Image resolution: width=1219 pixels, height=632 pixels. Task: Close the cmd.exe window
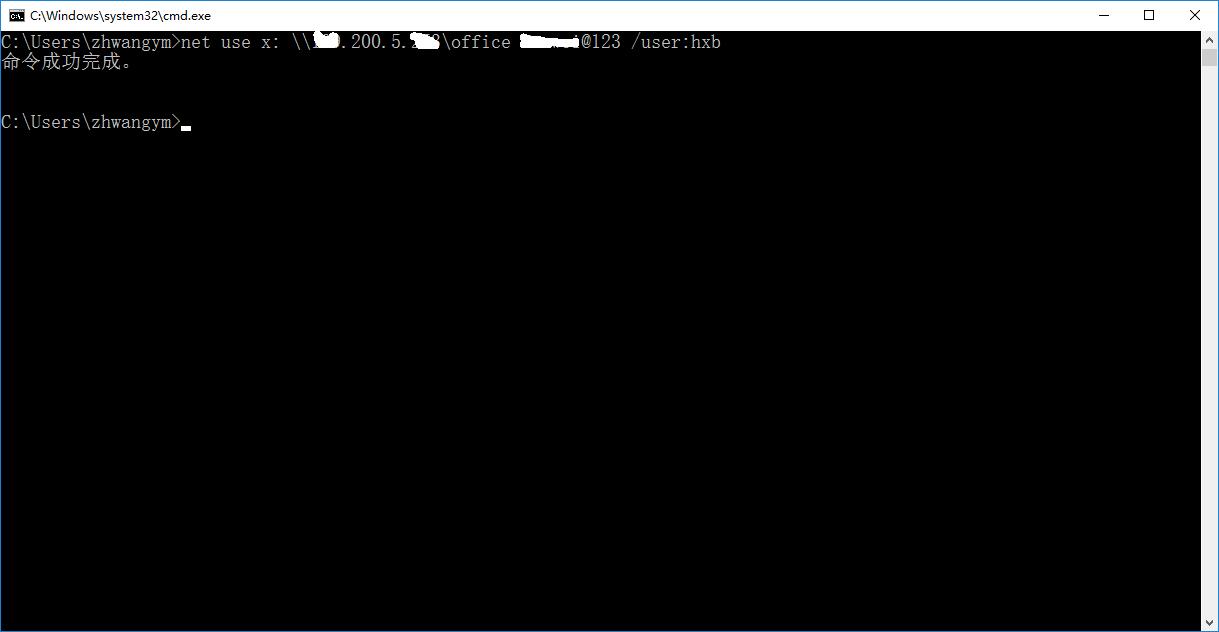tap(1194, 15)
